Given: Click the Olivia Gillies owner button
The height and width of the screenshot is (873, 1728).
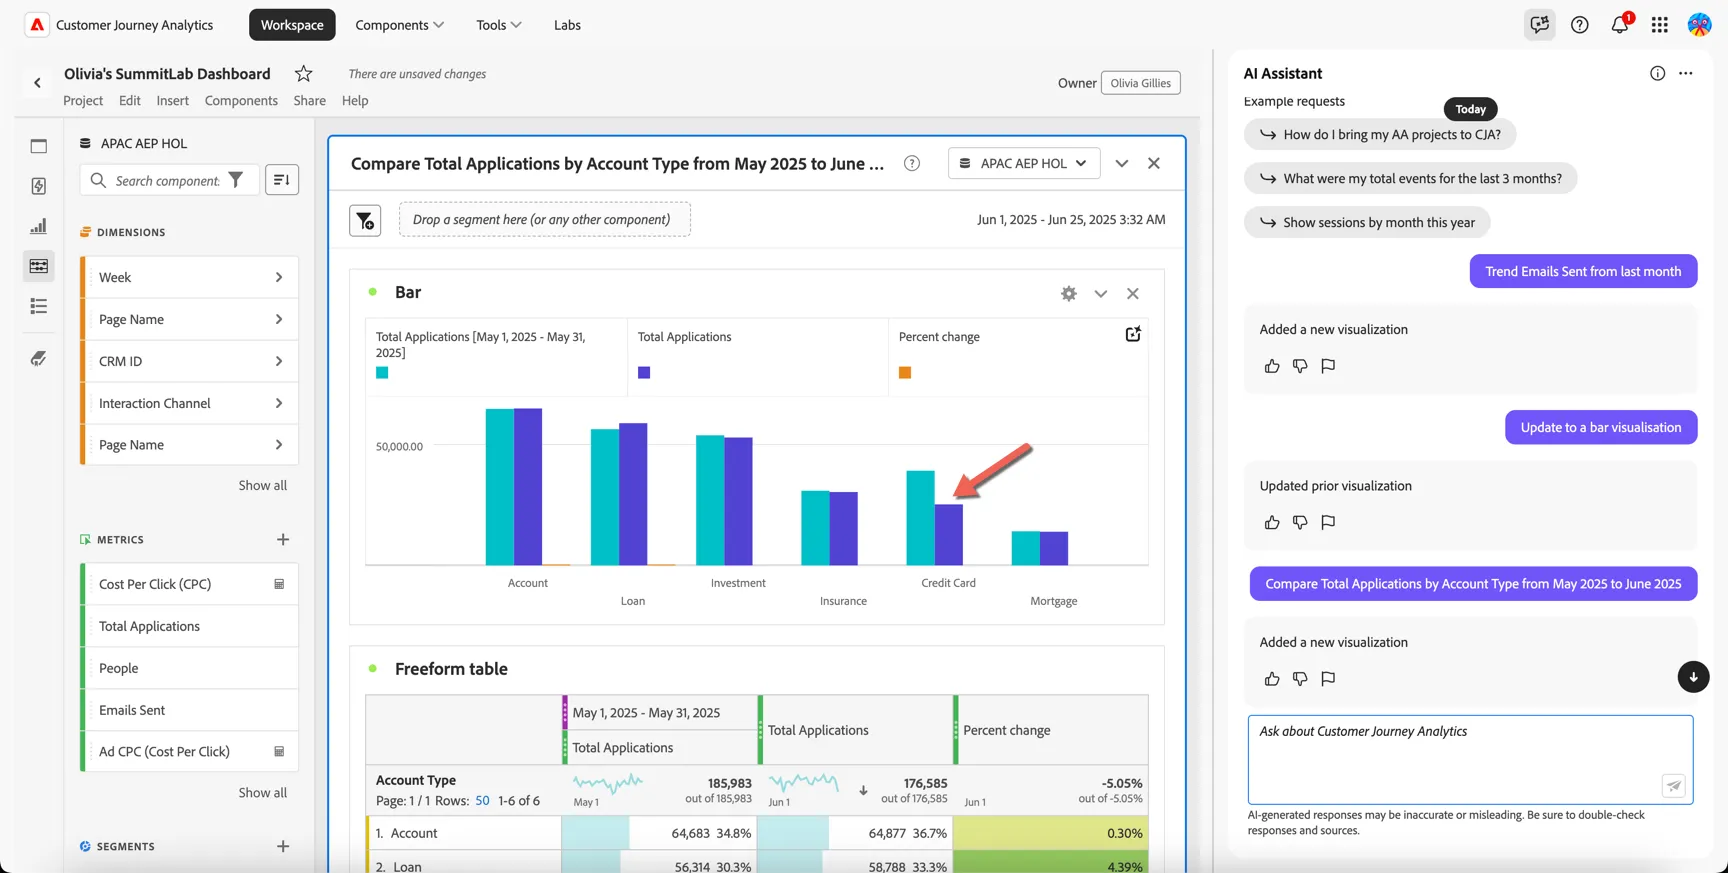Looking at the screenshot, I should (x=1141, y=83).
